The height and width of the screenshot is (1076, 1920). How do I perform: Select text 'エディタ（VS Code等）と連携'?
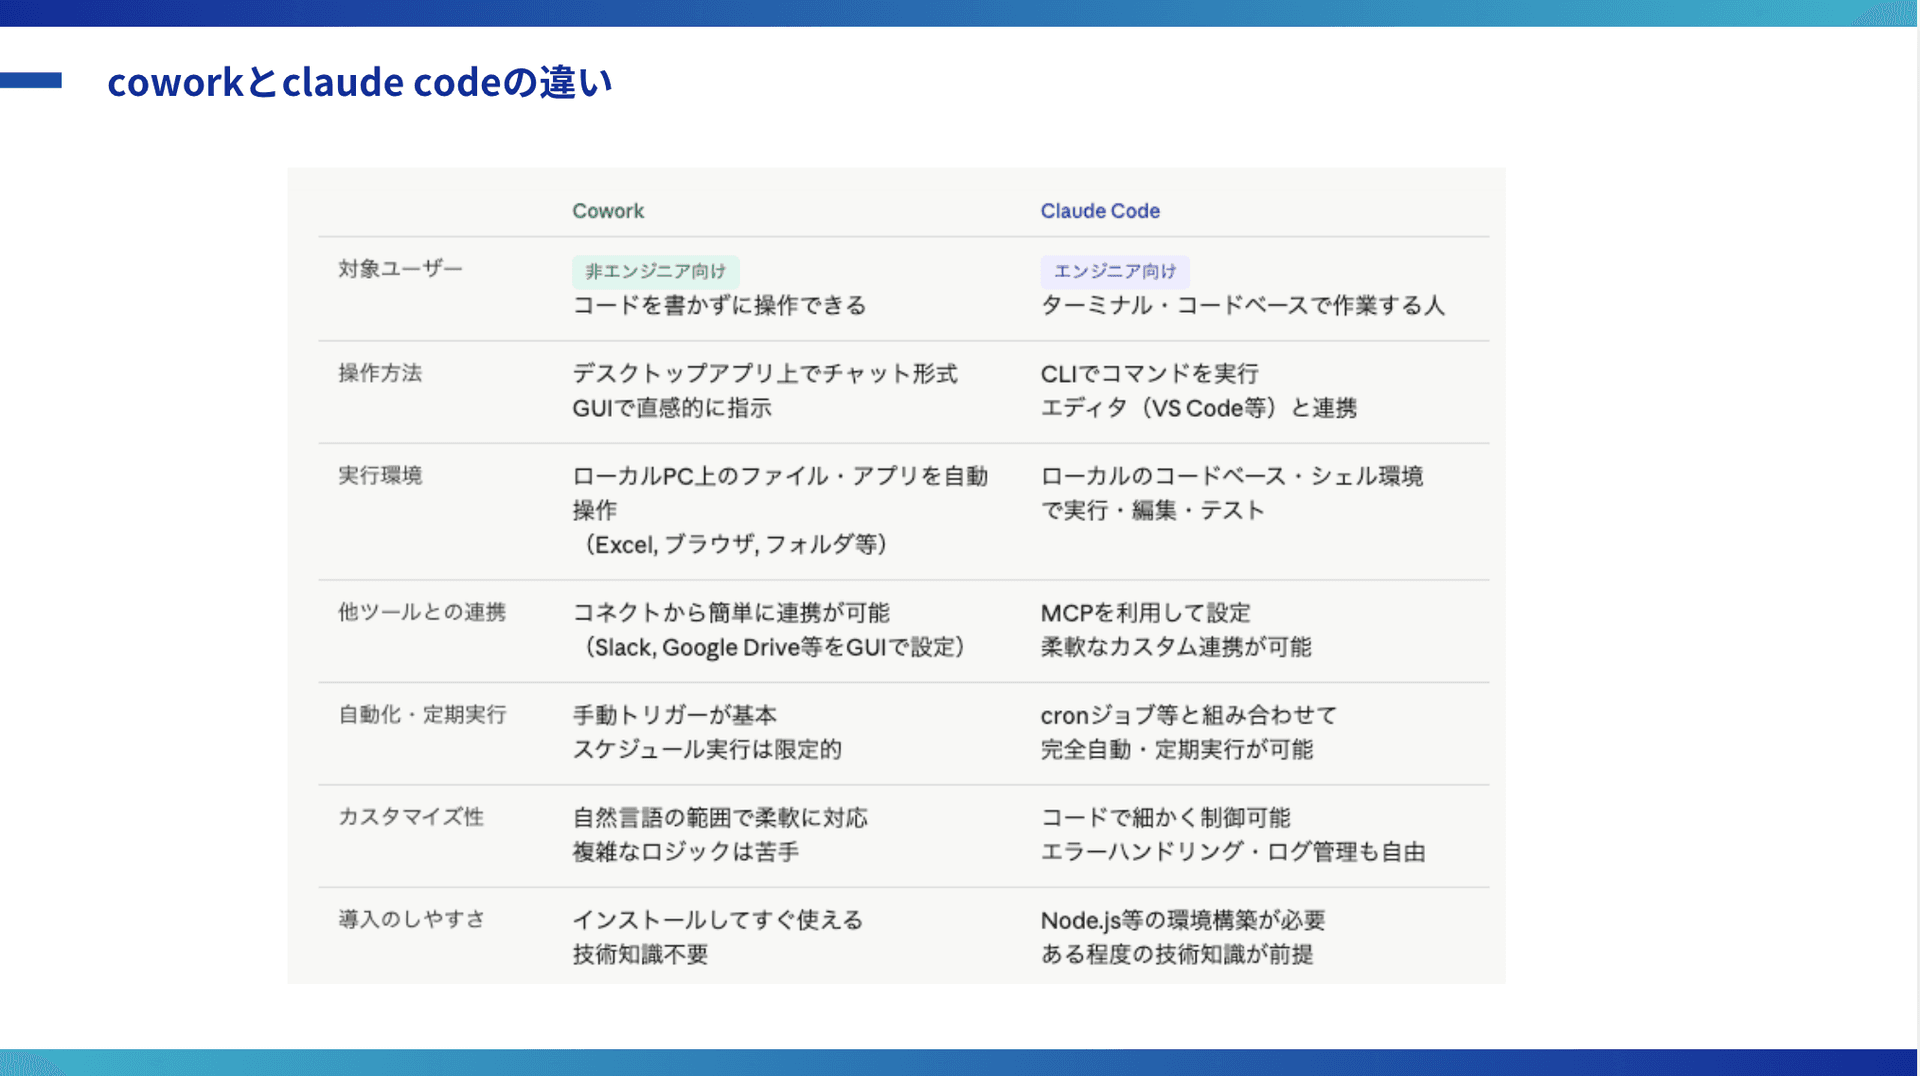(x=1198, y=407)
